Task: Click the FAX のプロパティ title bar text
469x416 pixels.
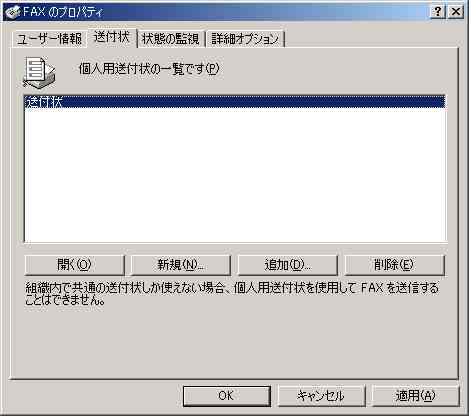Action: pos(63,12)
